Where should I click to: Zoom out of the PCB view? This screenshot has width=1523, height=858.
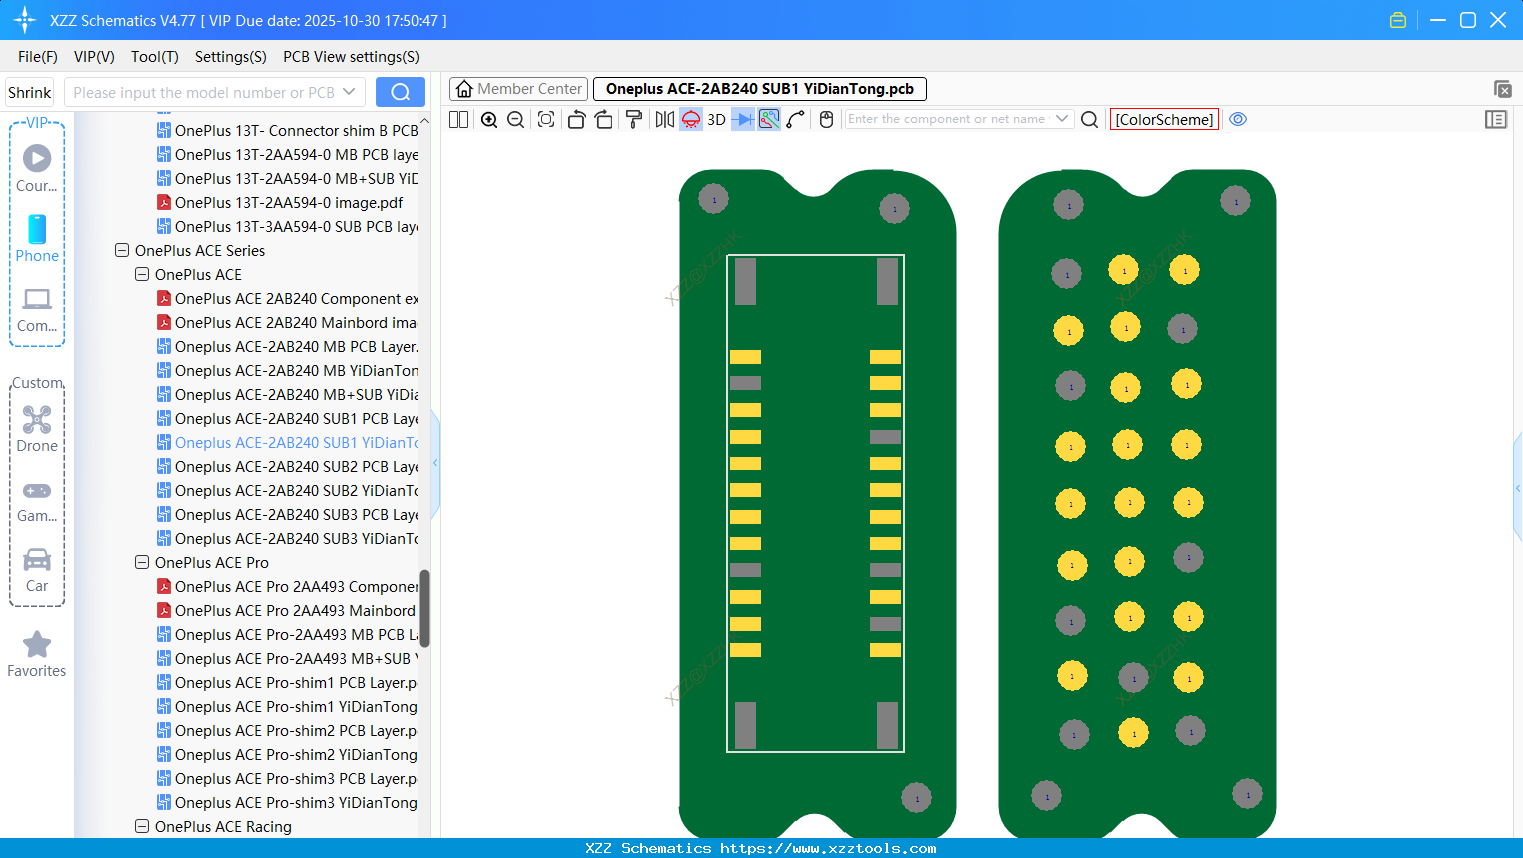tap(514, 119)
